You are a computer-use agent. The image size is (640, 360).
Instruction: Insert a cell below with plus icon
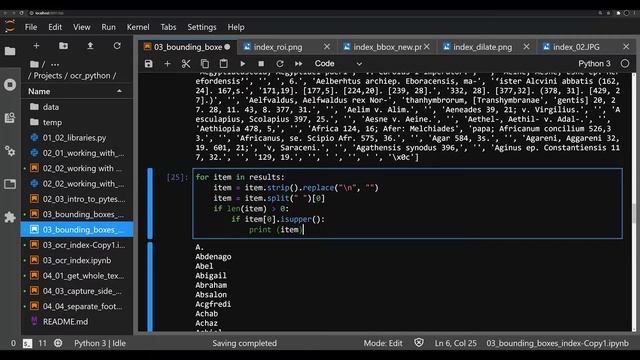[x=167, y=64]
